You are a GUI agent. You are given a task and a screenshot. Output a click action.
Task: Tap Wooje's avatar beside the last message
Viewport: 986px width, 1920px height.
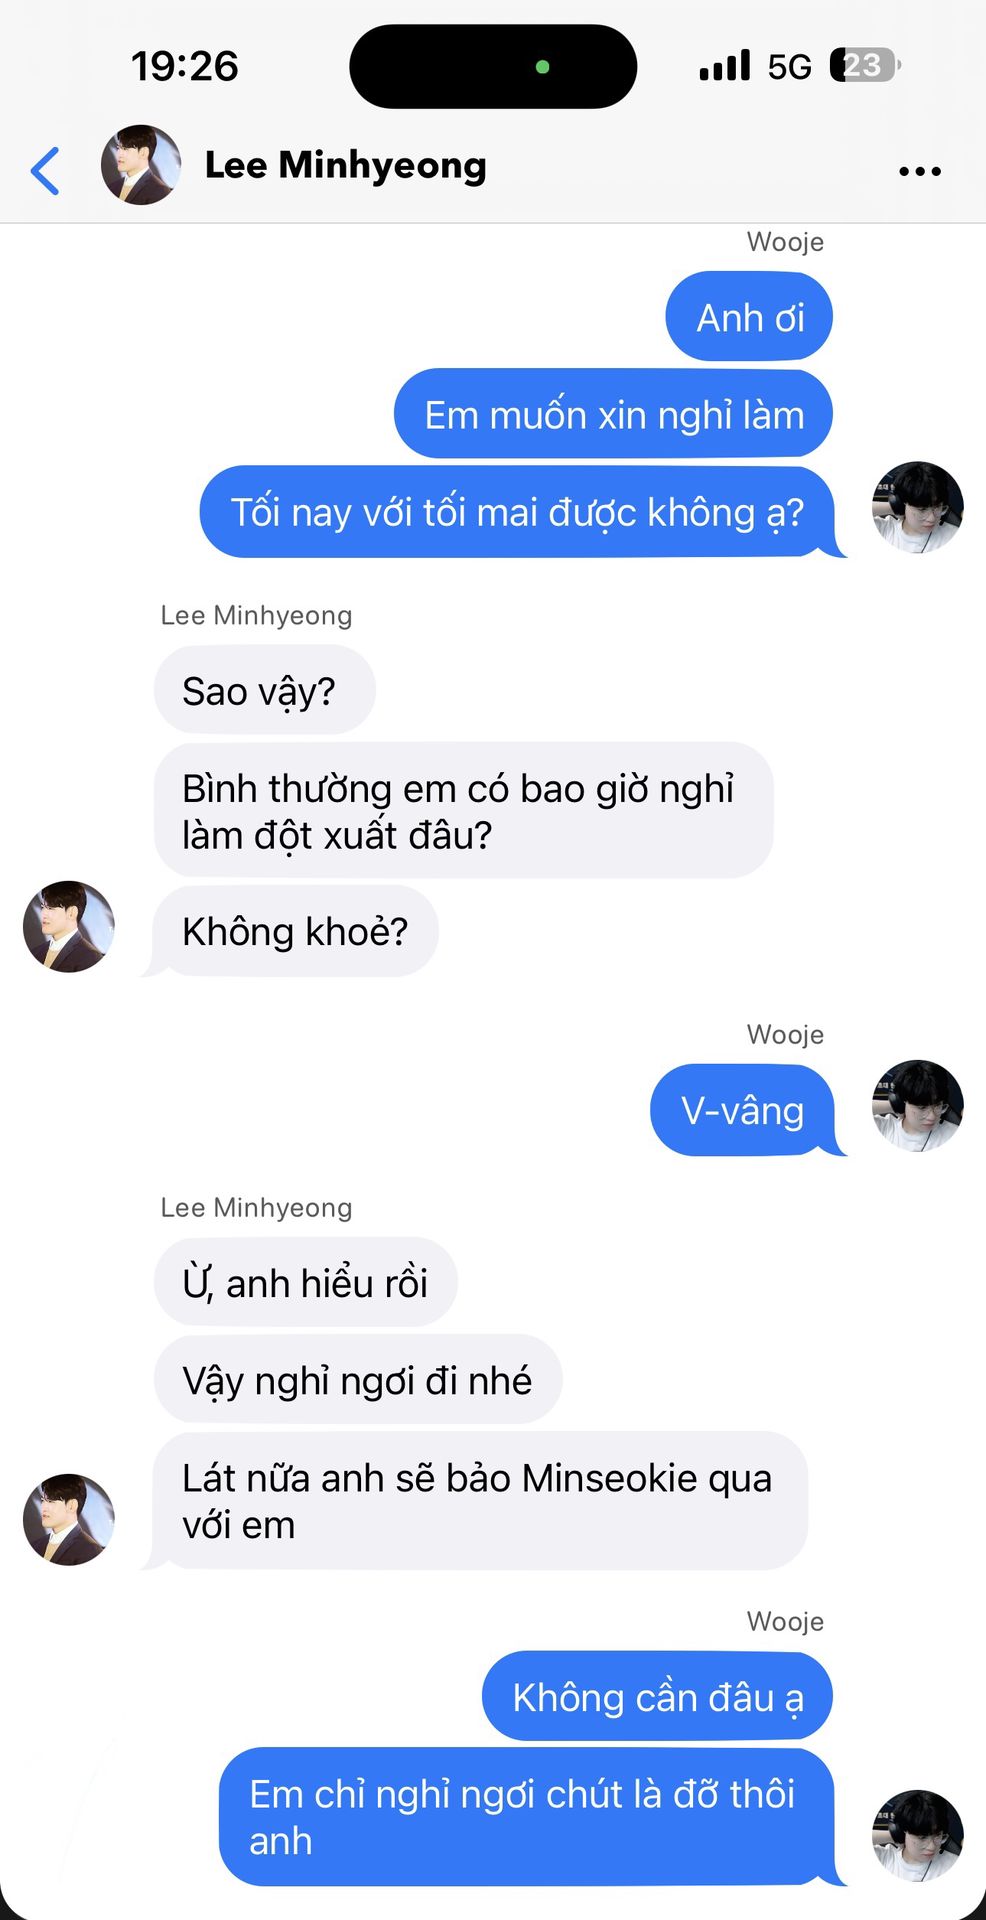click(918, 1836)
